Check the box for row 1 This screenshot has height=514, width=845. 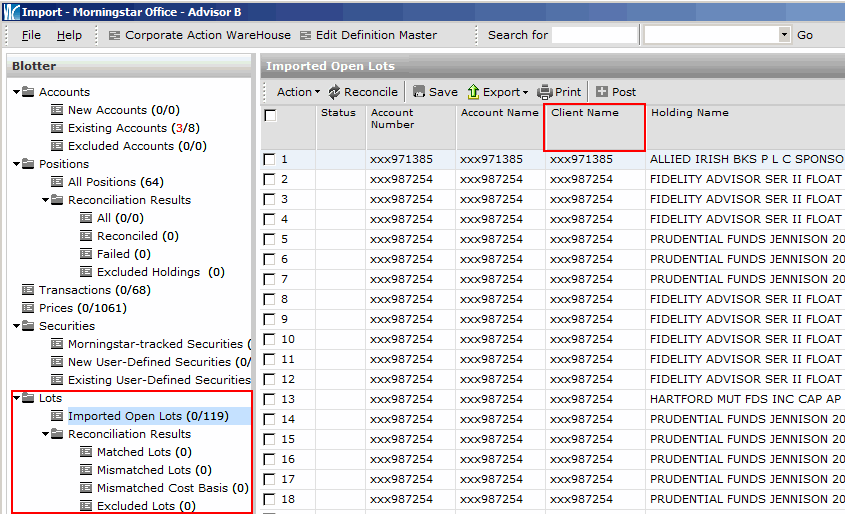coord(270,159)
